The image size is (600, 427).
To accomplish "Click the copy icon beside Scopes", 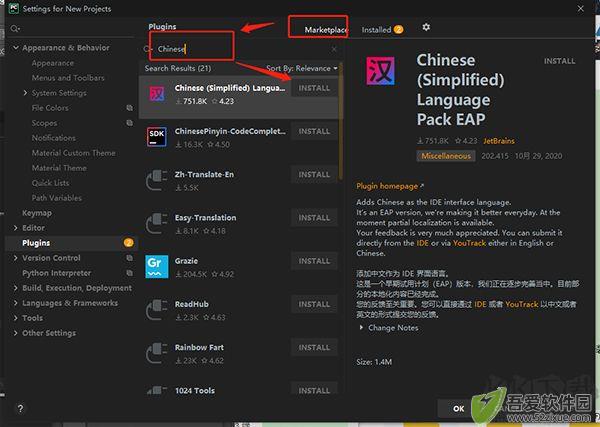I will point(130,123).
